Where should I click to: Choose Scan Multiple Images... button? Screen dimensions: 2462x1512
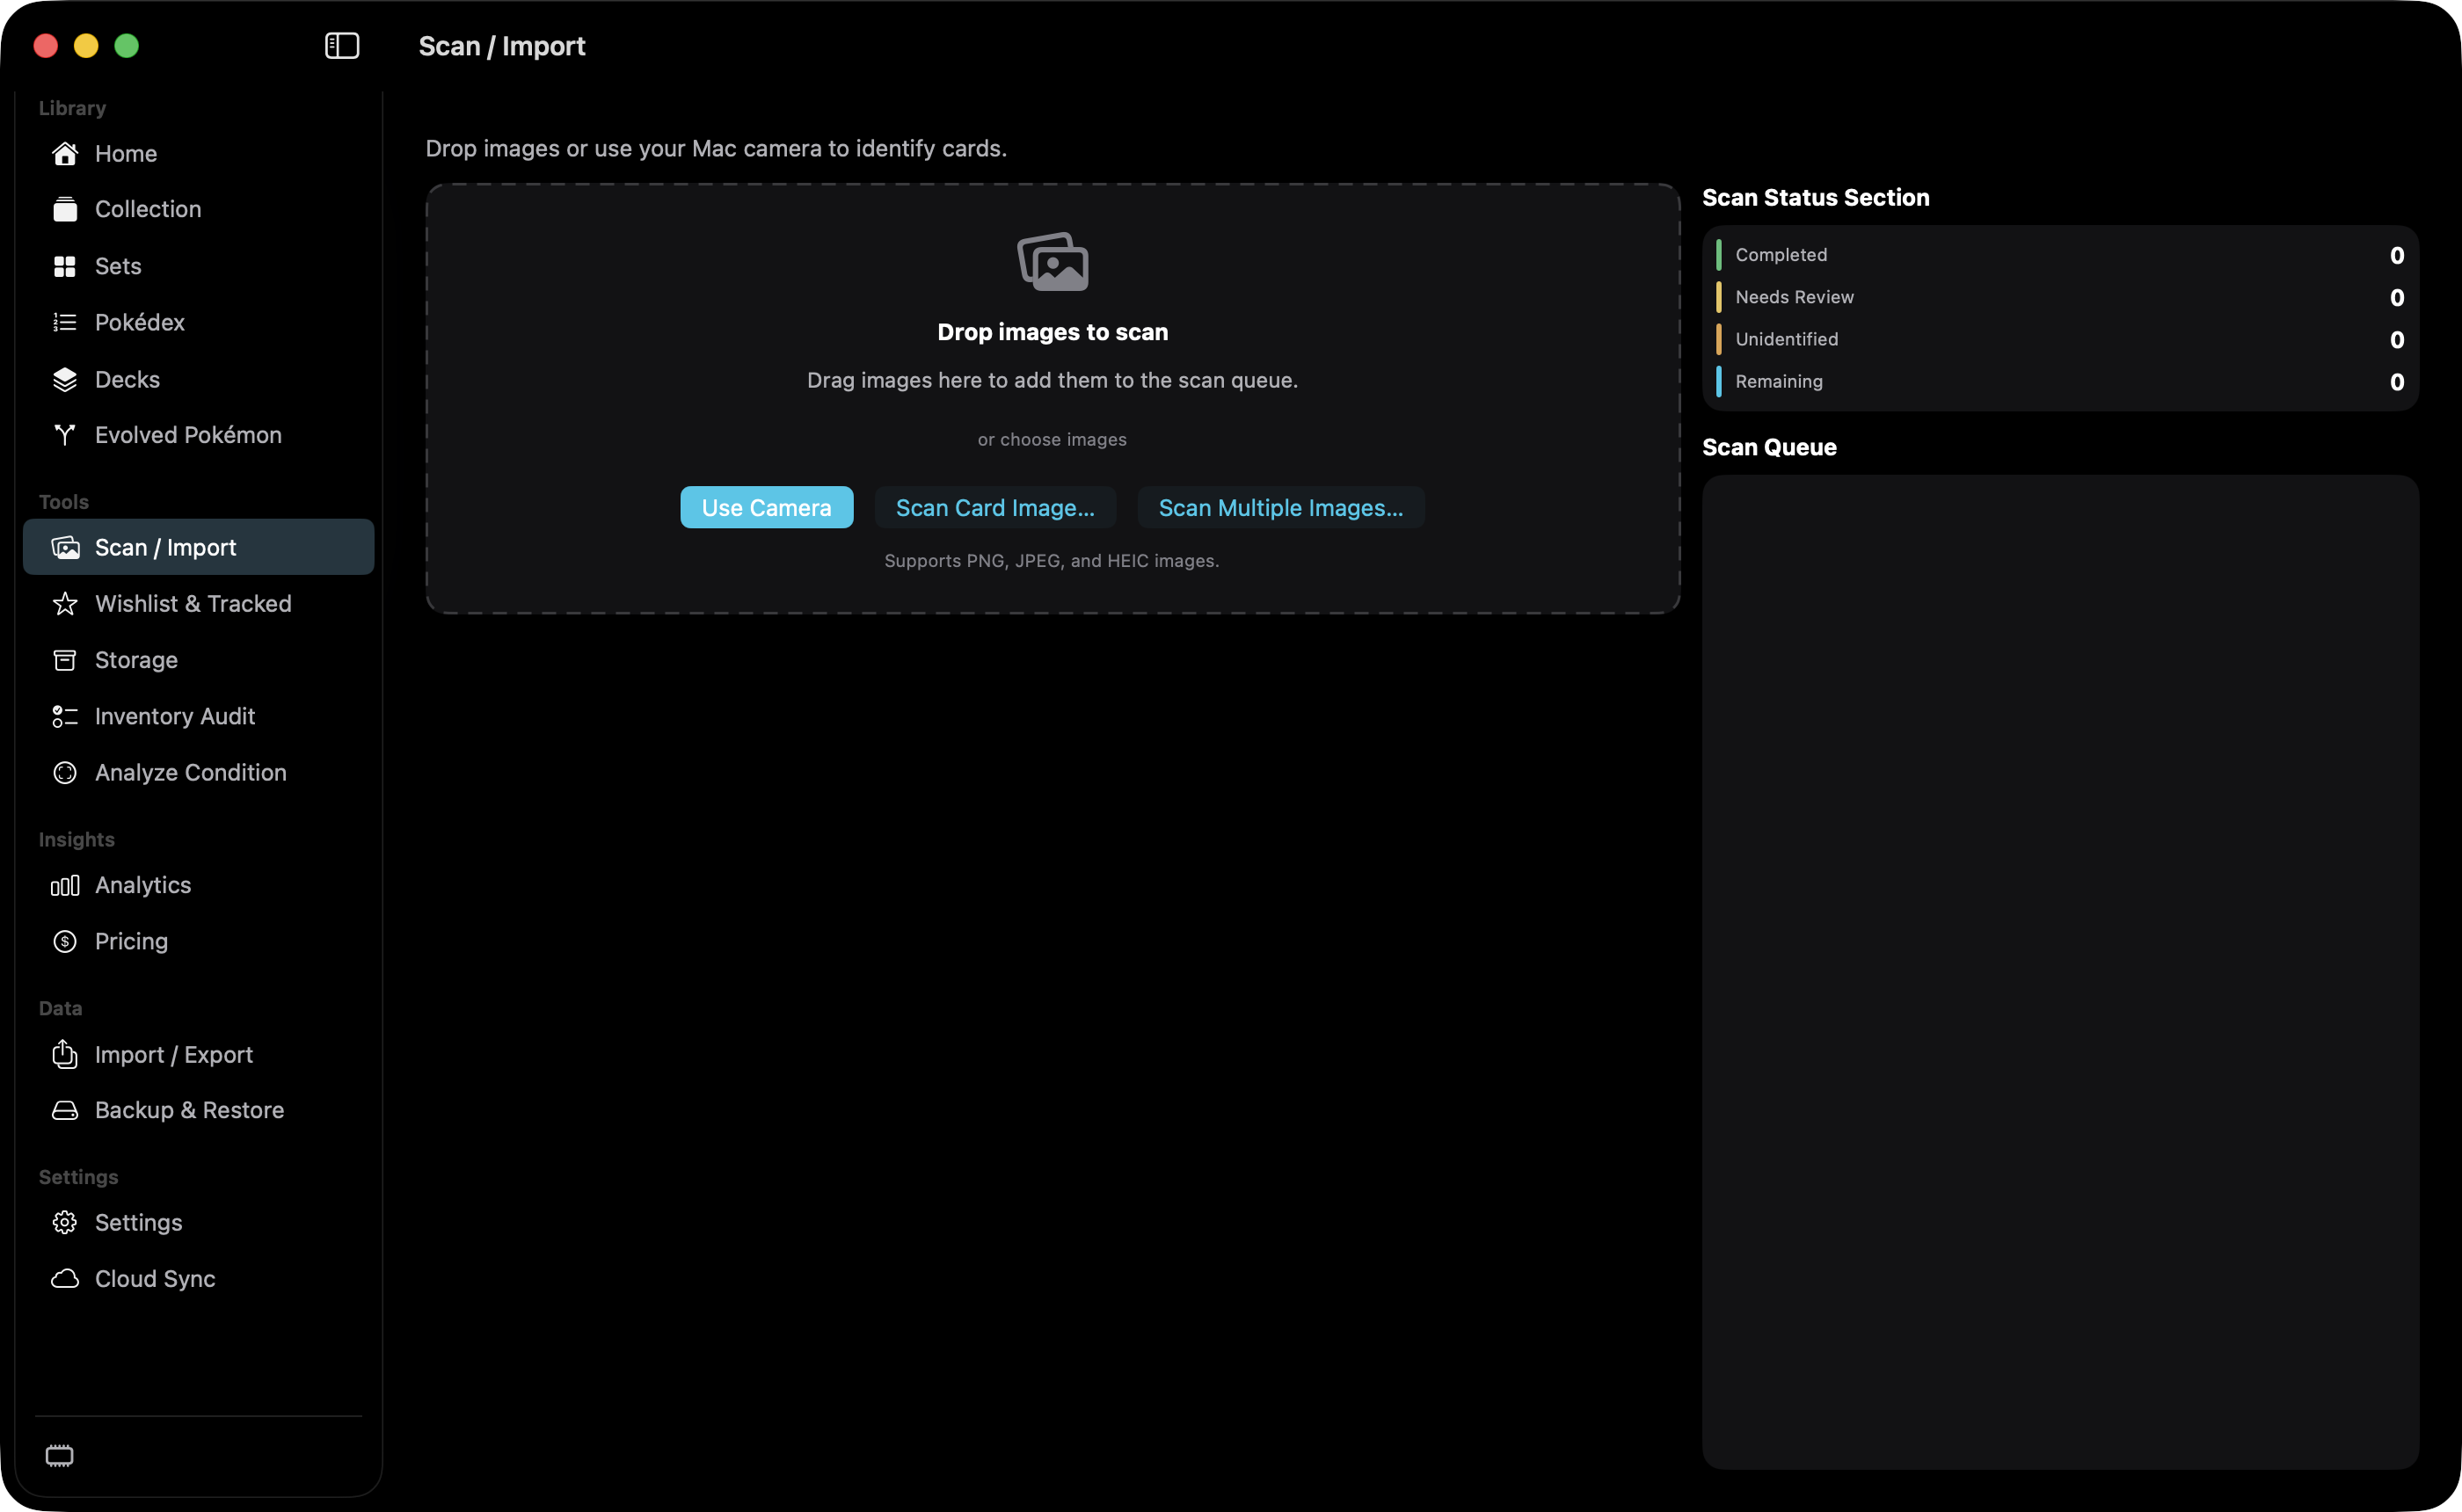click(x=1280, y=508)
